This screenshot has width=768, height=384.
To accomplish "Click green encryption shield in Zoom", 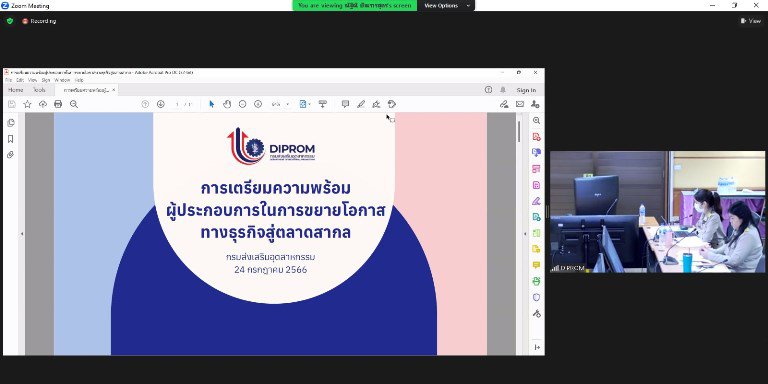I will [x=10, y=21].
